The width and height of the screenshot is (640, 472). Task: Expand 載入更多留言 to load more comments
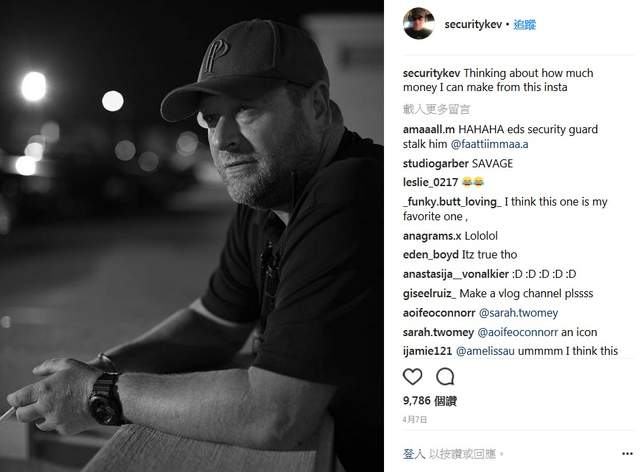coord(435,107)
